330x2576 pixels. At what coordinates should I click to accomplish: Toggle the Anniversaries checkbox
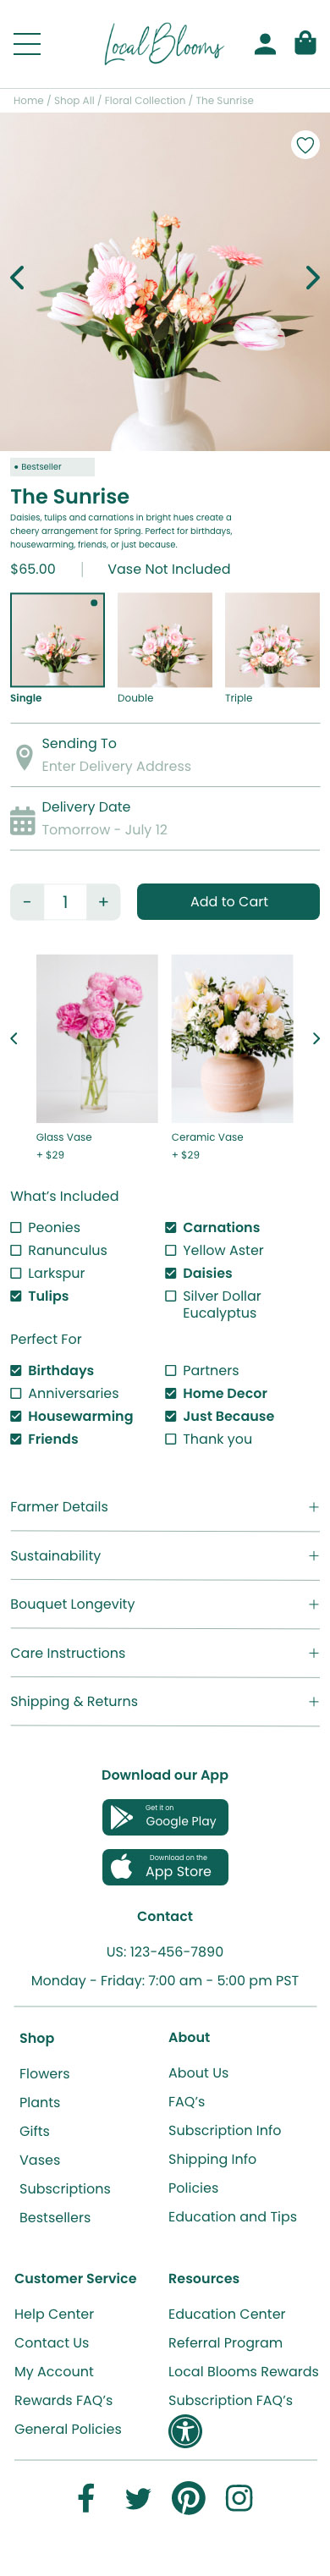16,1393
